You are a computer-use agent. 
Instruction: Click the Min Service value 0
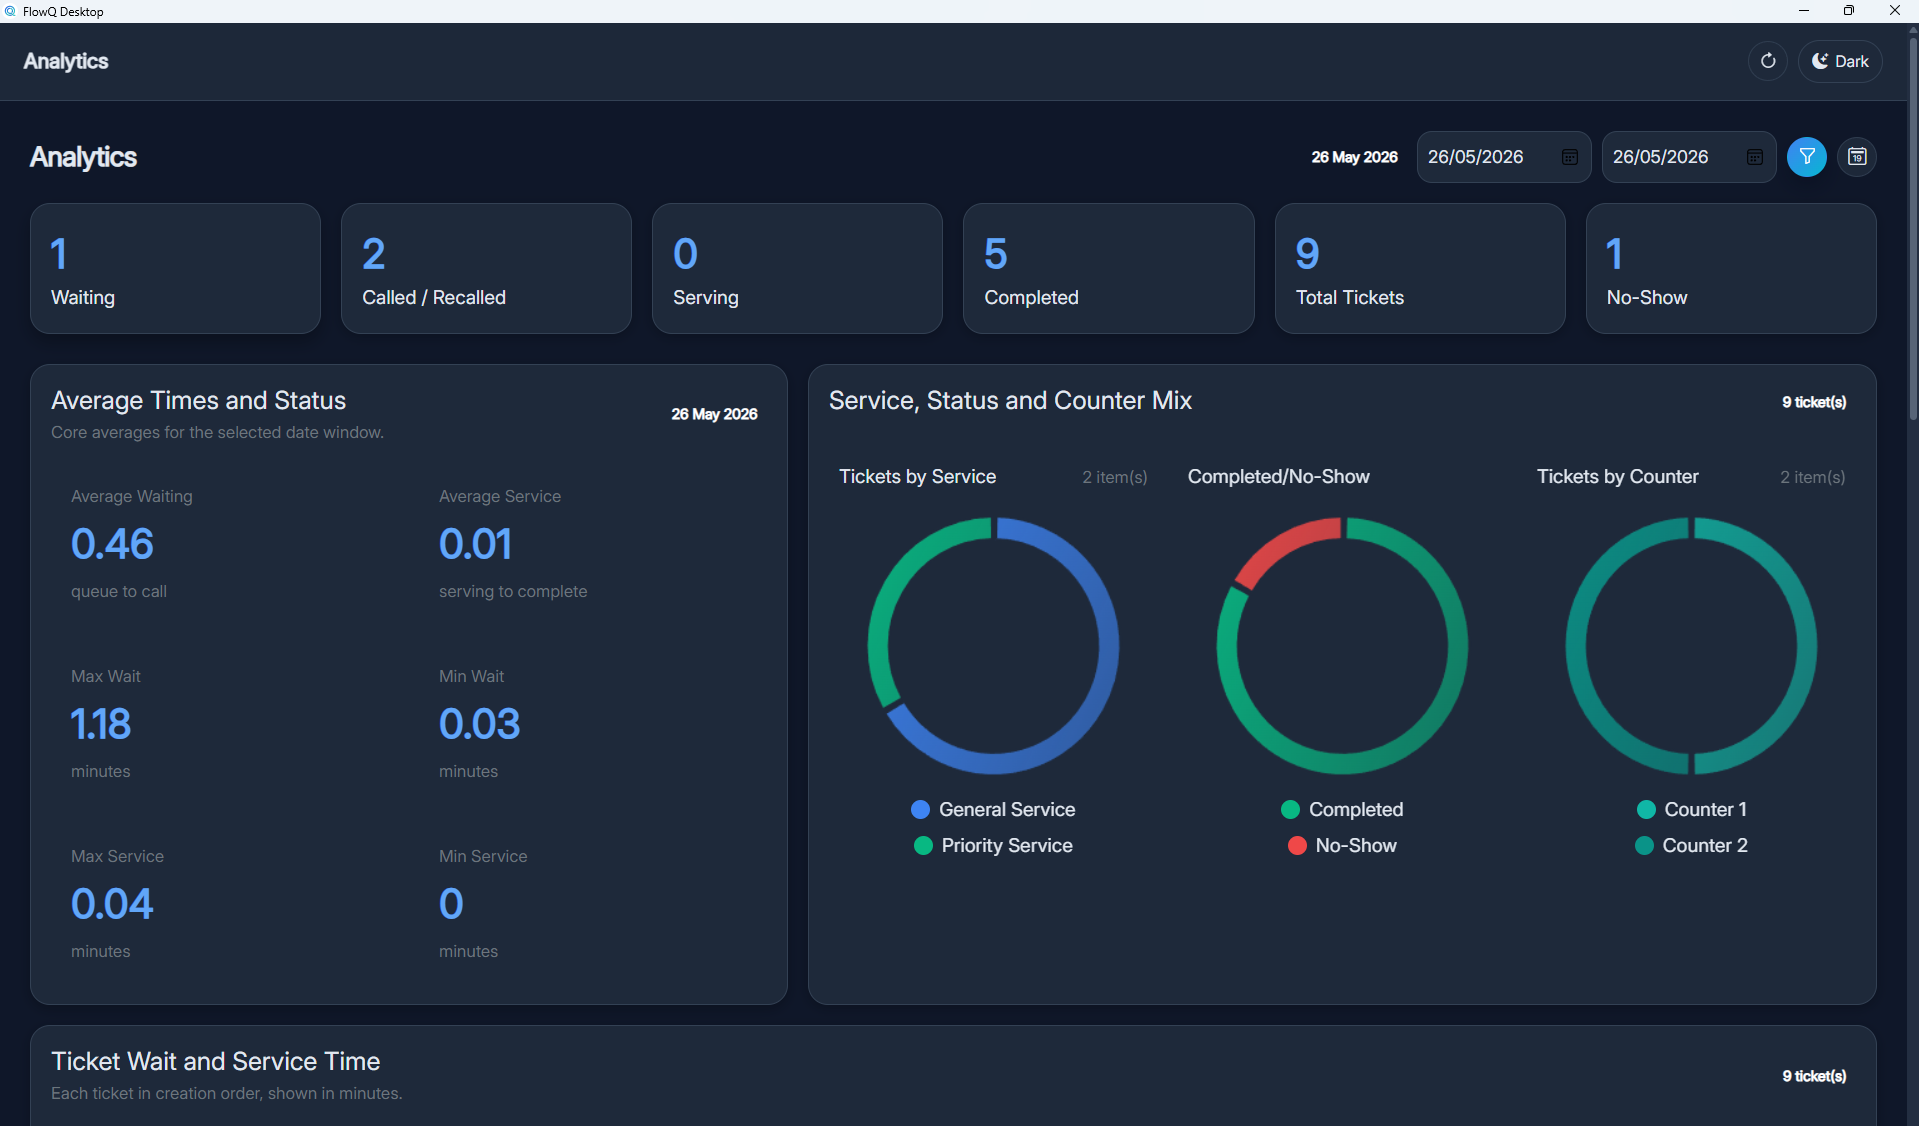click(451, 905)
